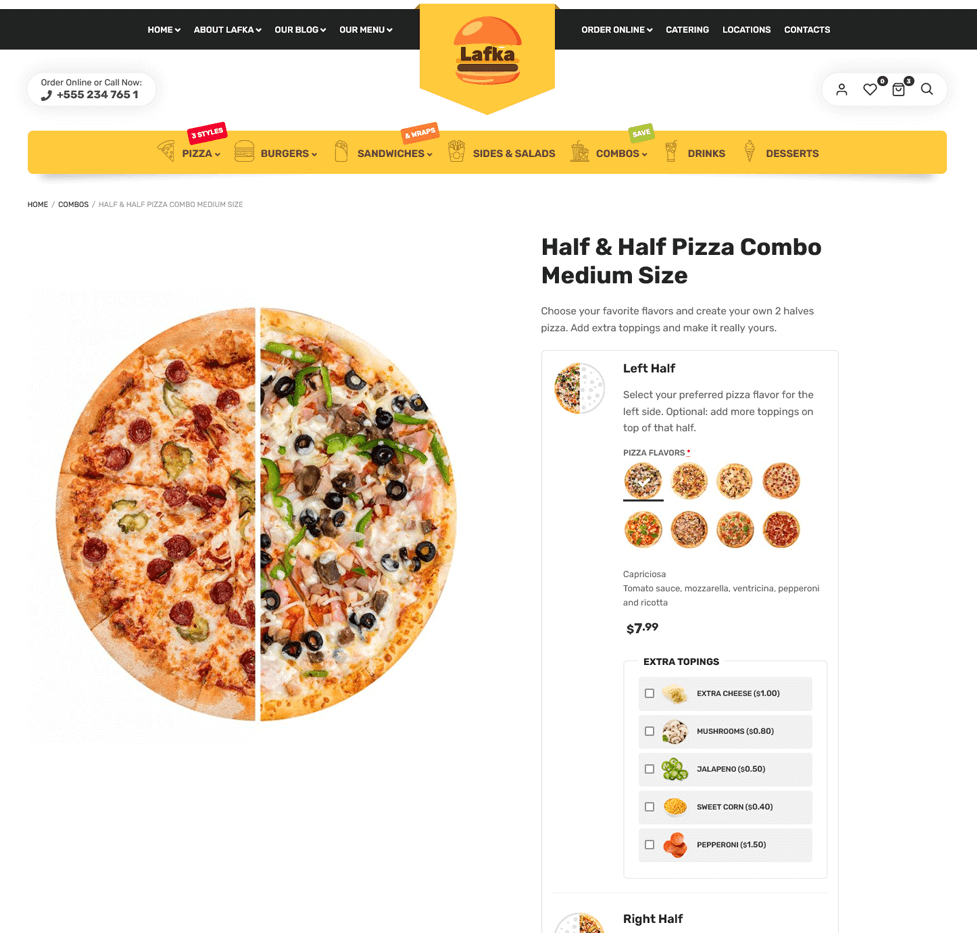Image resolution: width=977 pixels, height=933 pixels.
Task: Open the Combos dropdown menu
Action: 621,153
